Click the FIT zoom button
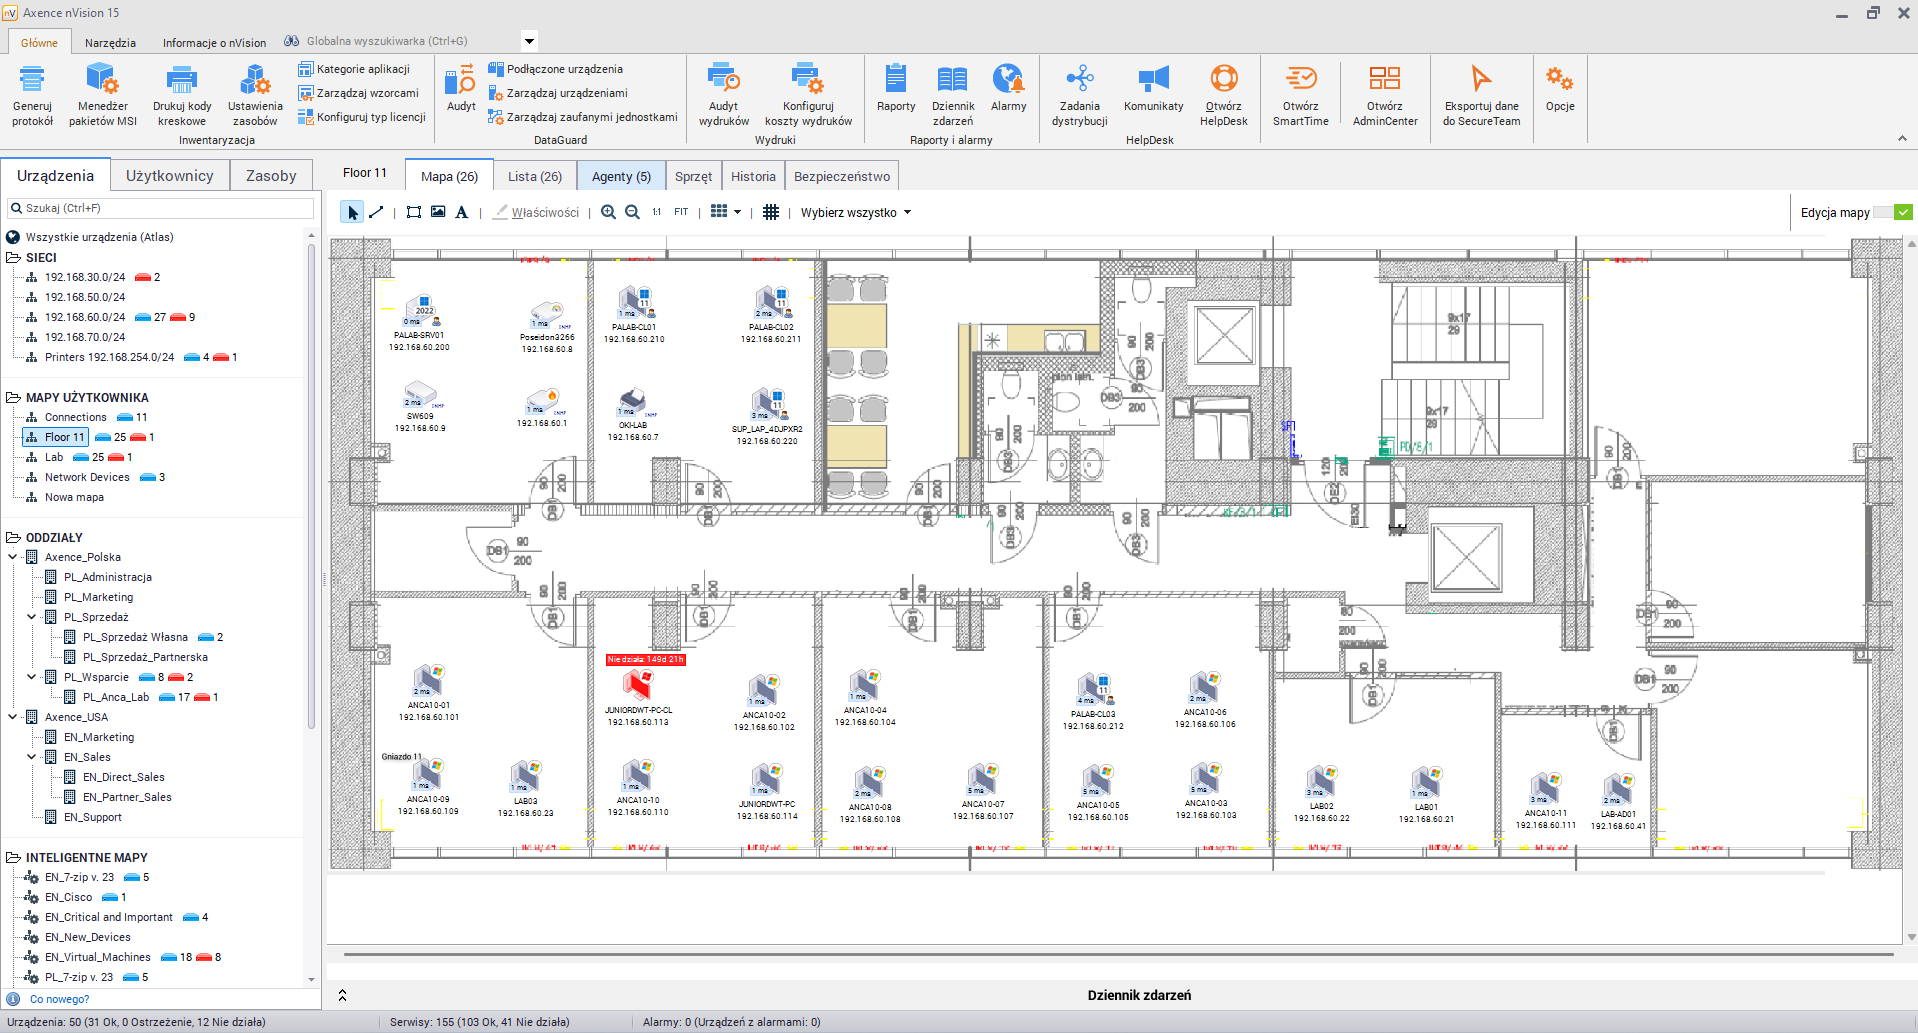1918x1033 pixels. click(680, 212)
